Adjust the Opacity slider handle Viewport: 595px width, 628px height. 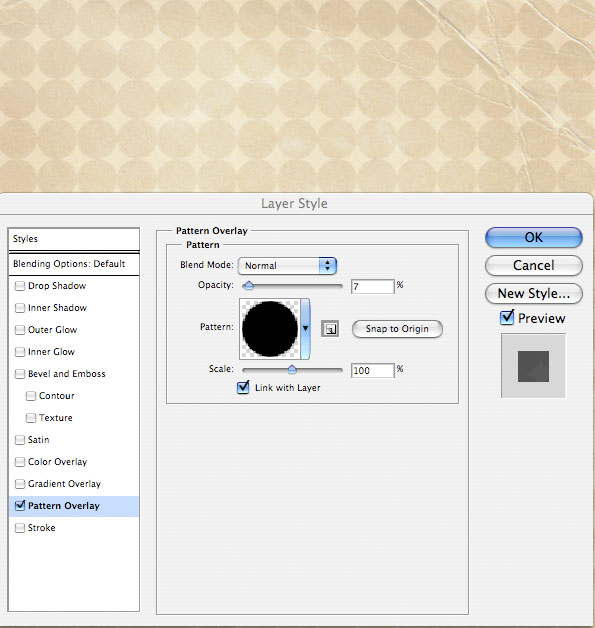(249, 286)
